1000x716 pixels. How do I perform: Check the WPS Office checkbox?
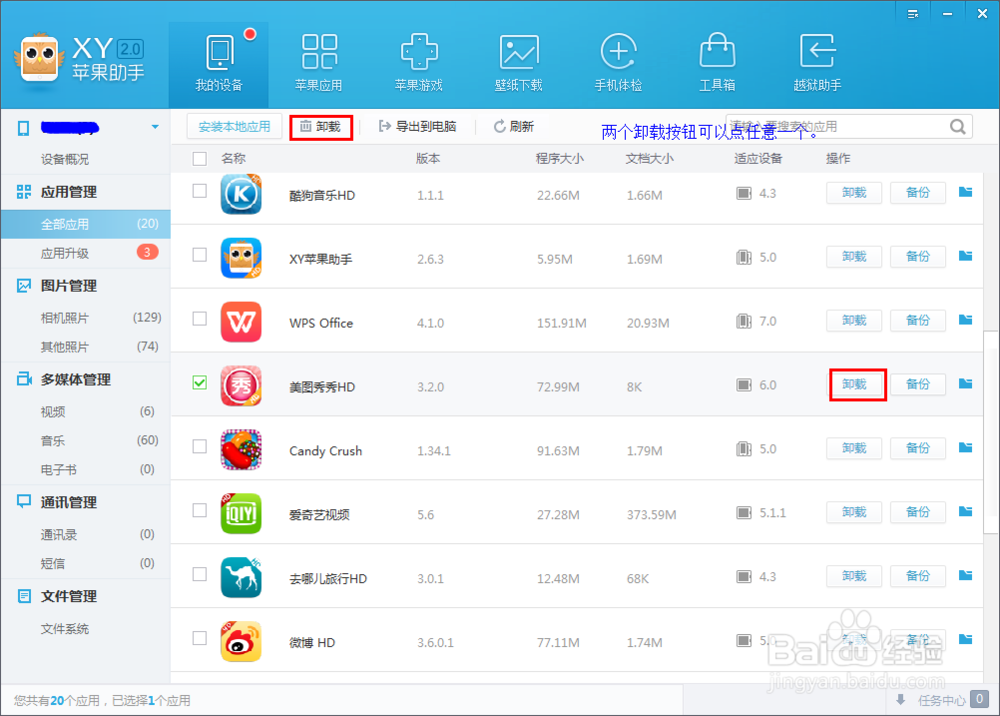(x=200, y=318)
